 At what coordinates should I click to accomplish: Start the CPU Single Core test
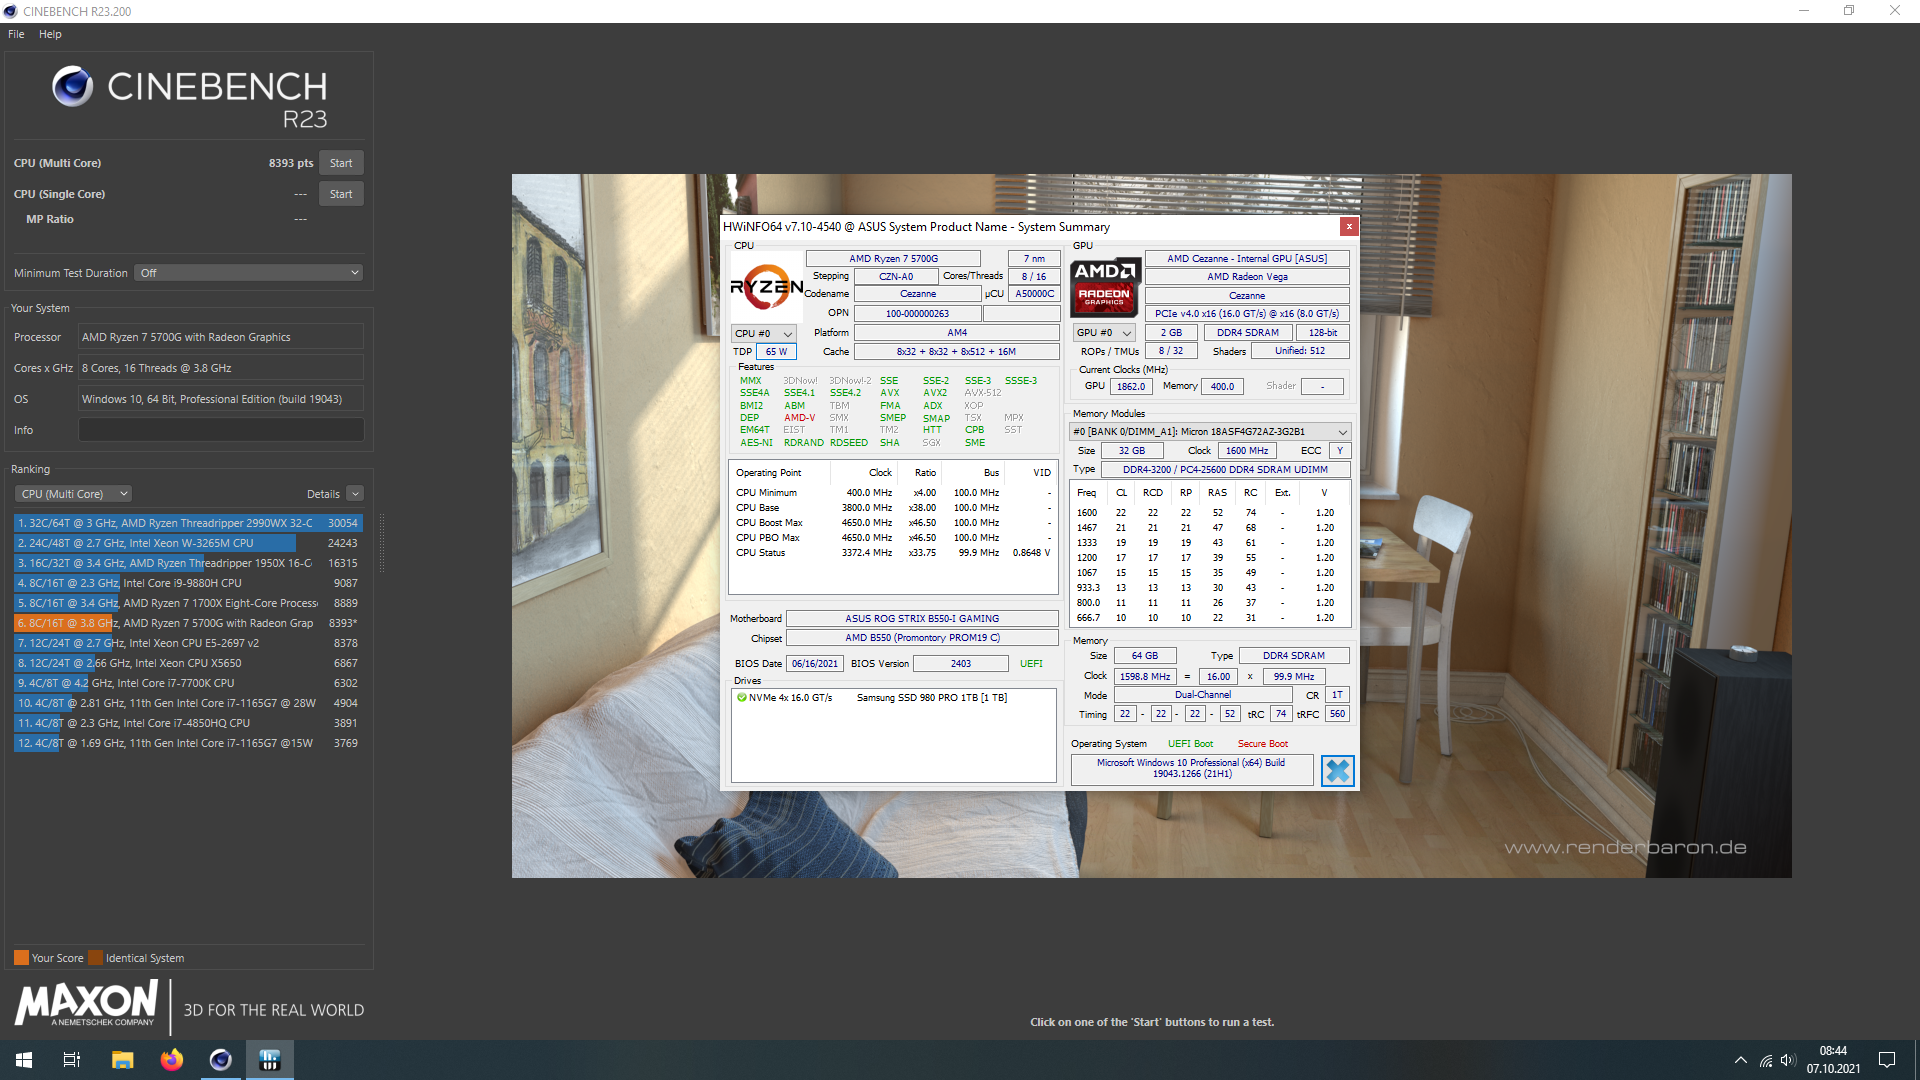tap(341, 194)
